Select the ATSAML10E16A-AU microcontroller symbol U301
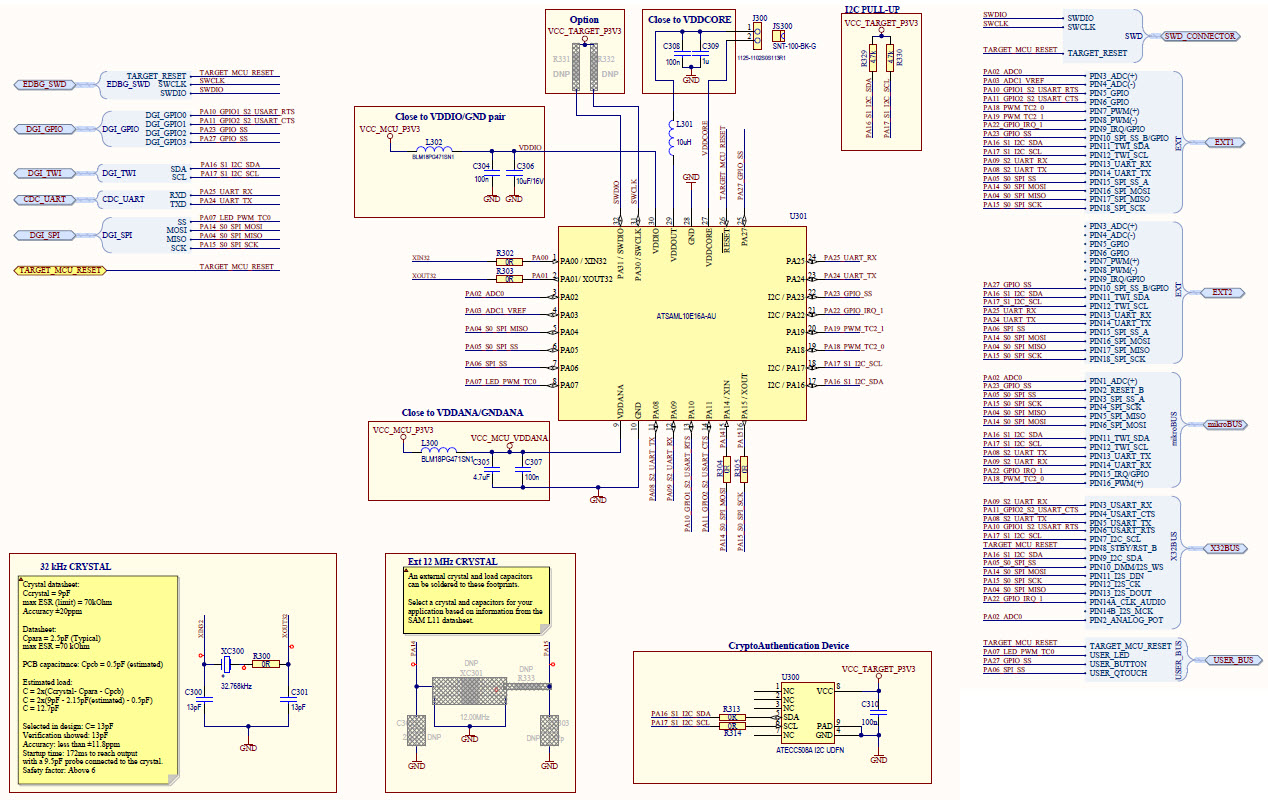The width and height of the screenshot is (1268, 800). 683,320
